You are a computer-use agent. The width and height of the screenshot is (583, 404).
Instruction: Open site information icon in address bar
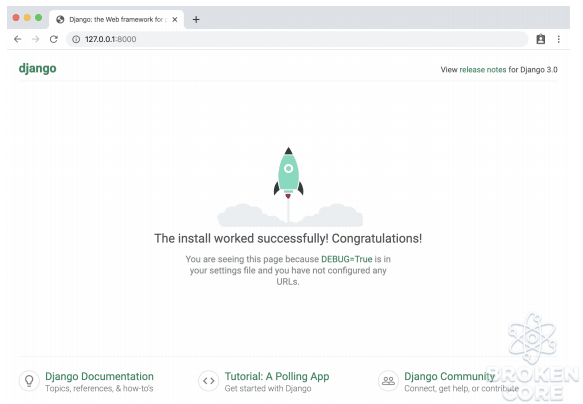pos(76,39)
